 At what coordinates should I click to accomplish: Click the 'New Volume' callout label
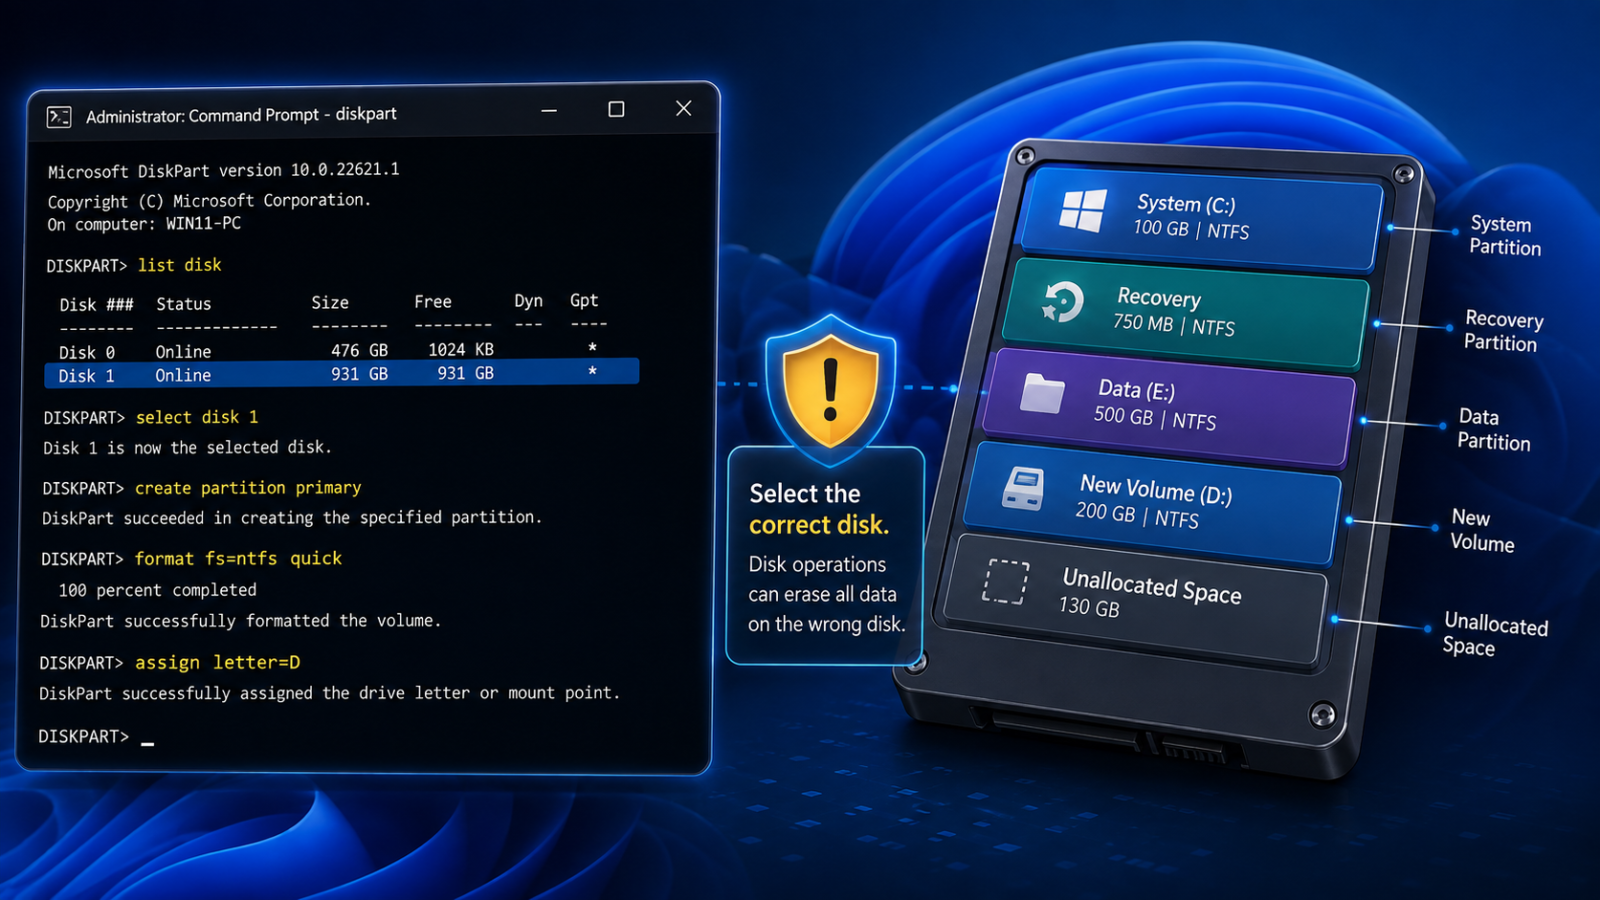pyautogui.click(x=1482, y=530)
